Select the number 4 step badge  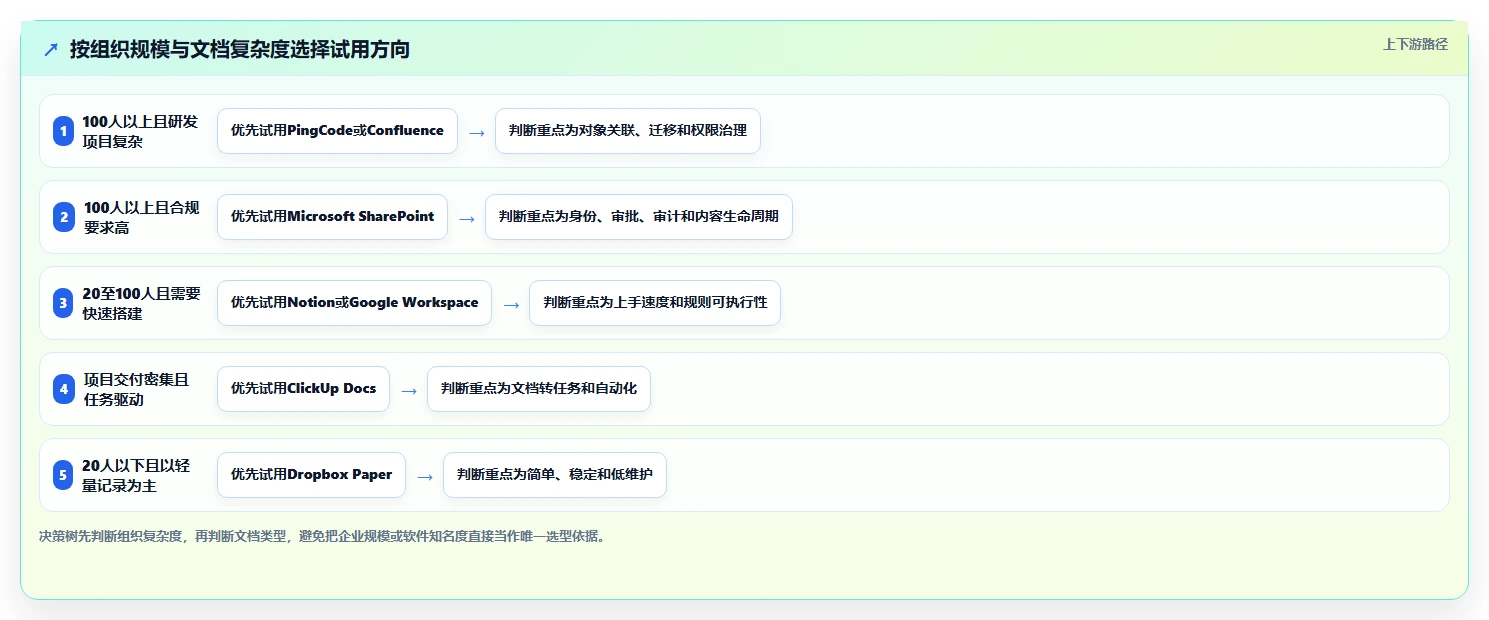(x=64, y=389)
